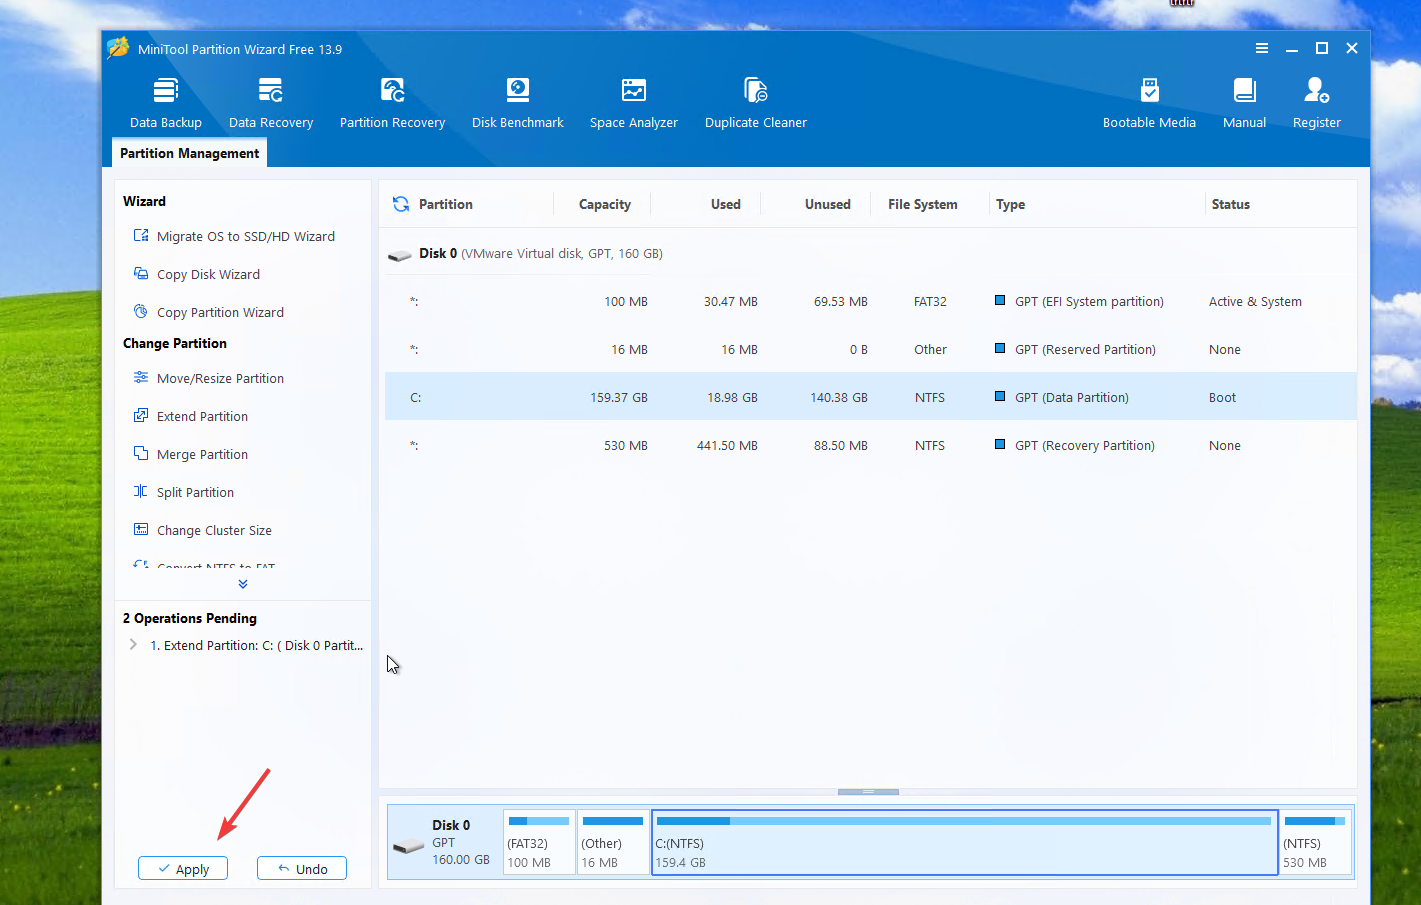
Task: Click the Disk 0 drive icon in the list
Action: click(400, 255)
